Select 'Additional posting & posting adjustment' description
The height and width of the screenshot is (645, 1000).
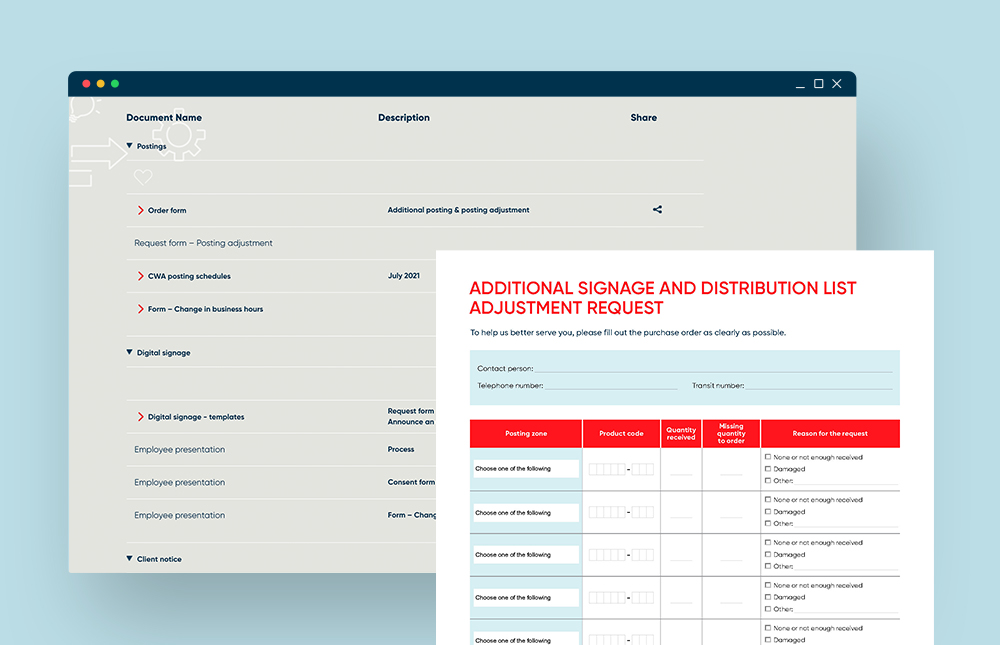point(459,210)
